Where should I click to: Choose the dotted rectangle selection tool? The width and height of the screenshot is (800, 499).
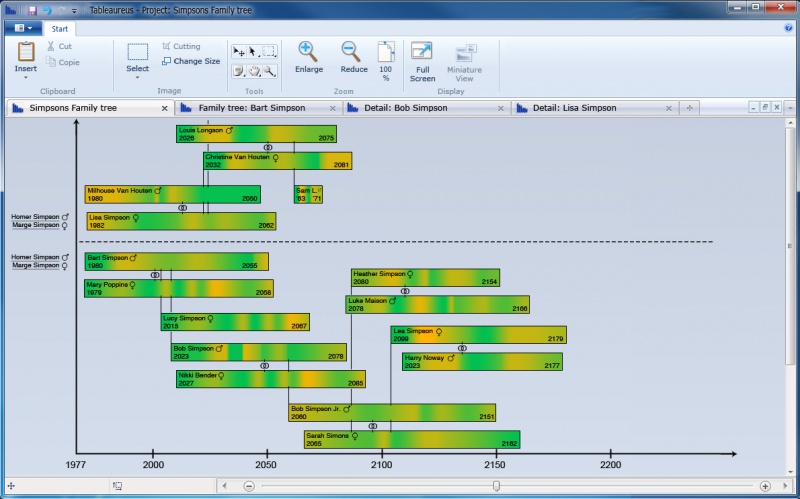[x=269, y=50]
